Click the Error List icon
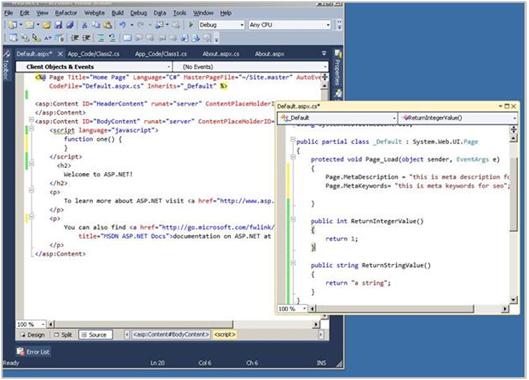The width and height of the screenshot is (529, 380). coord(20,352)
